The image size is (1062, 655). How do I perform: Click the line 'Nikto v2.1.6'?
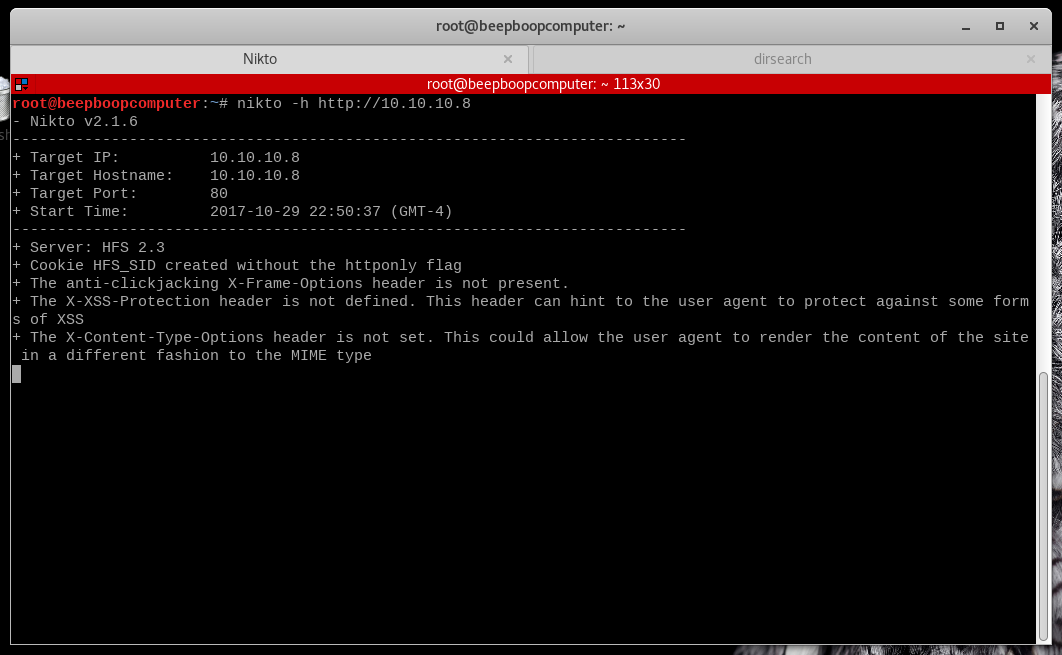click(83, 122)
